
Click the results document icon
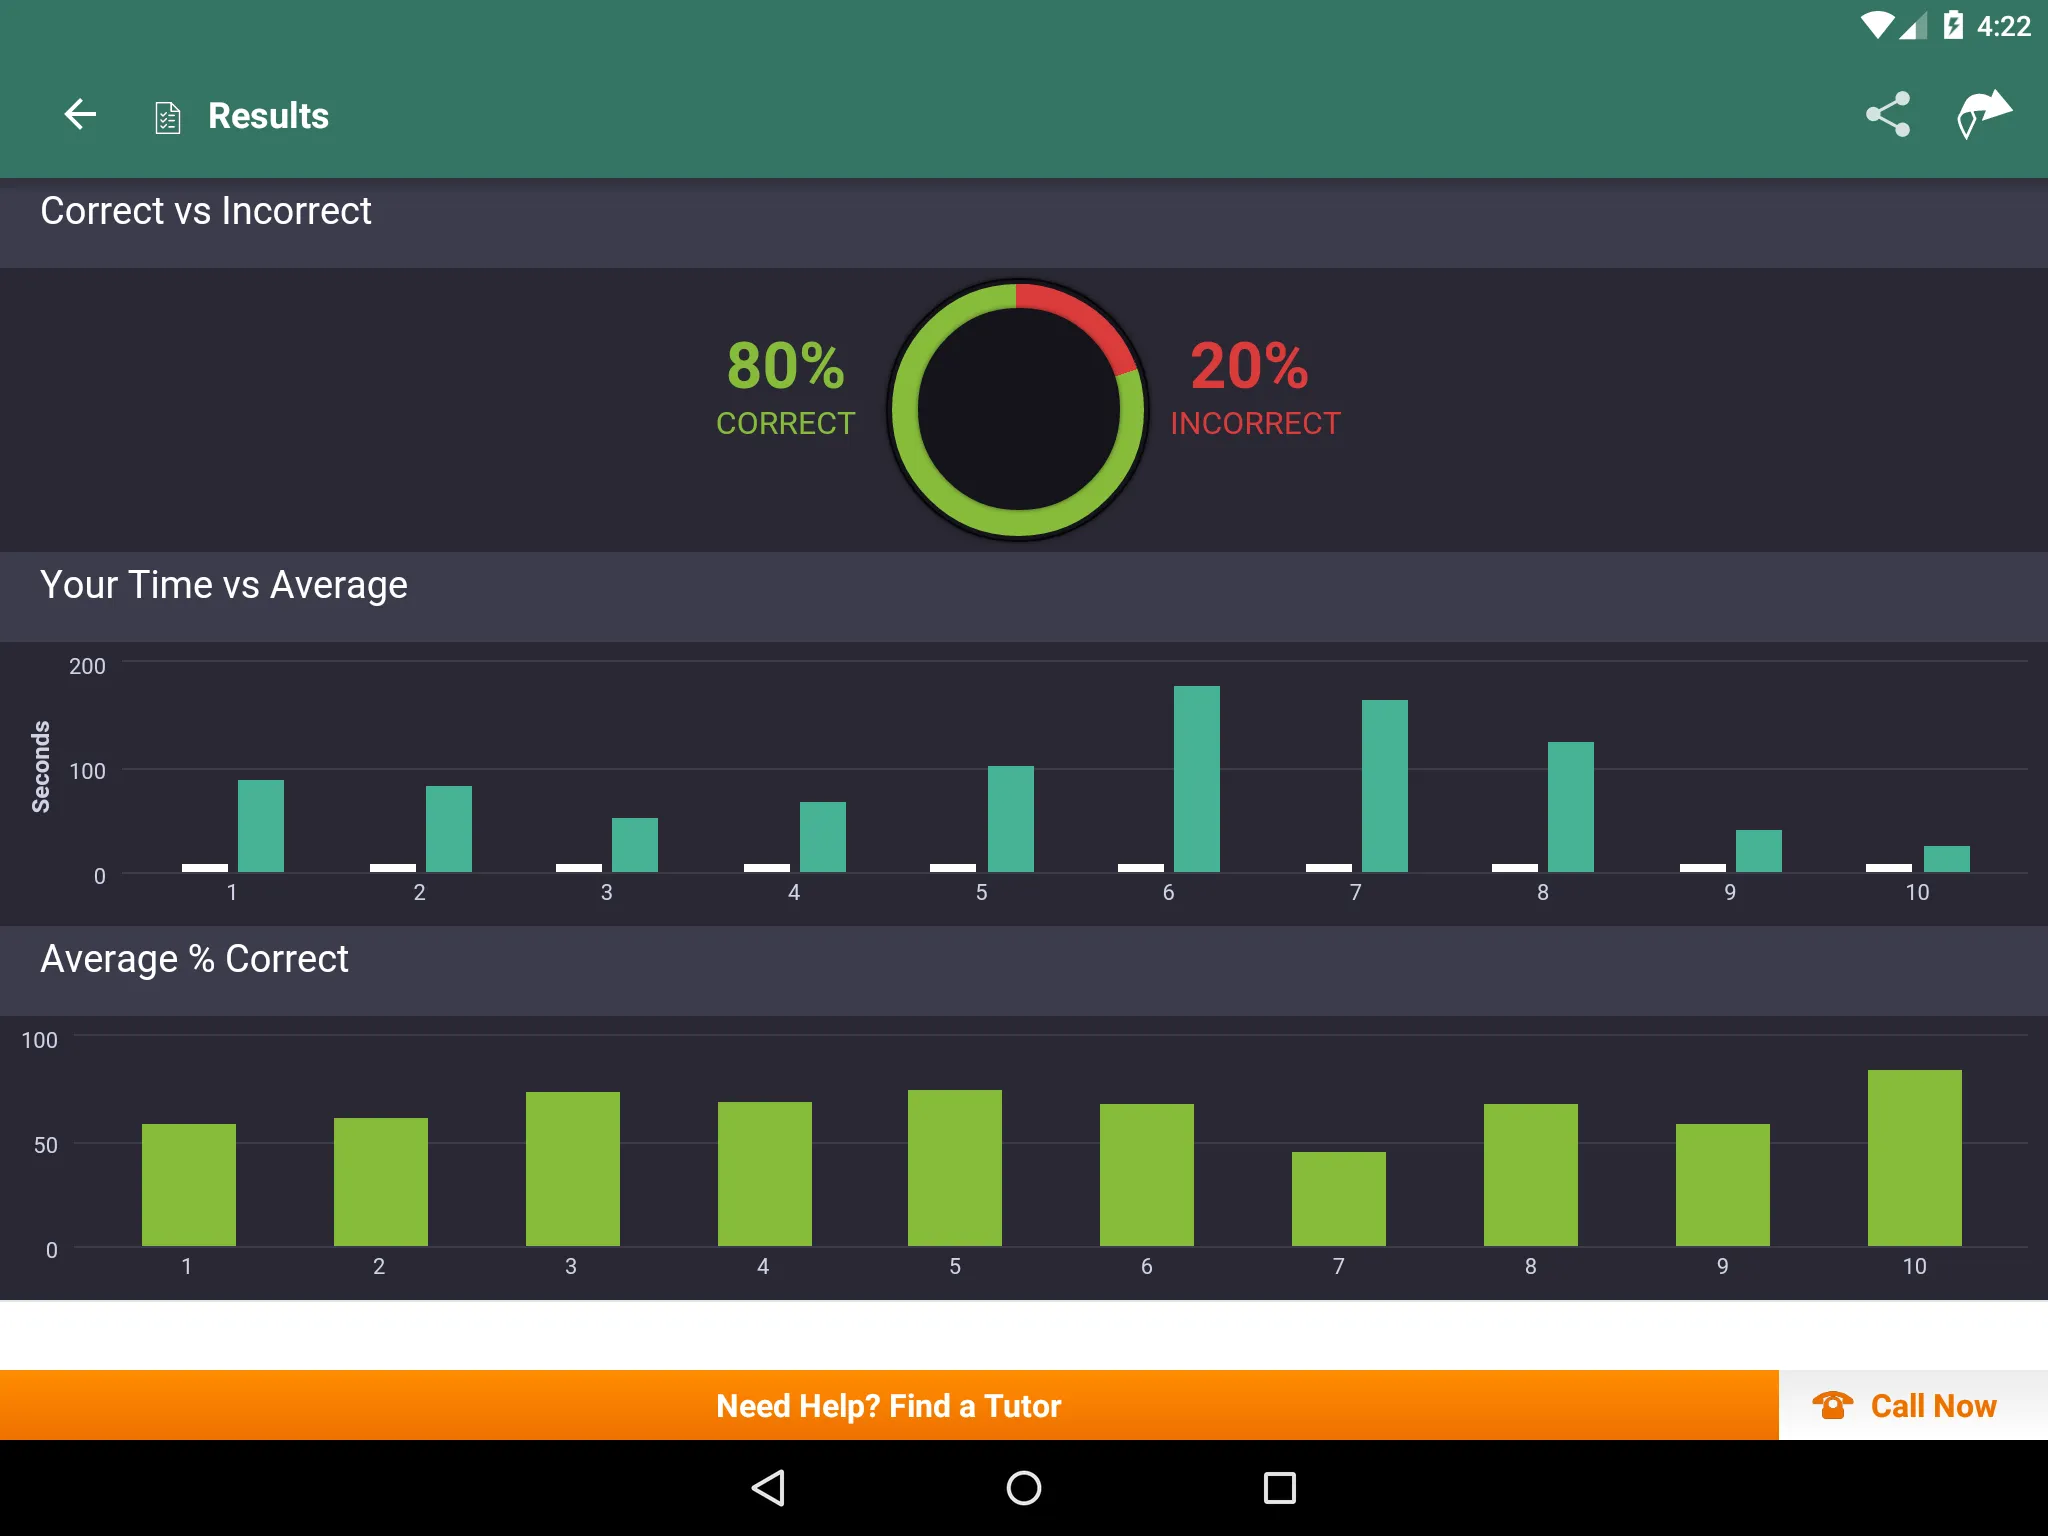click(x=168, y=115)
